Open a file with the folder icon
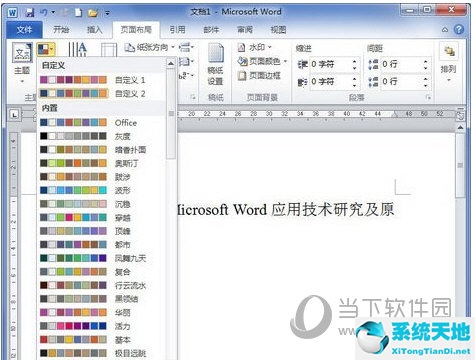The height and width of the screenshot is (360, 475). 93,13
